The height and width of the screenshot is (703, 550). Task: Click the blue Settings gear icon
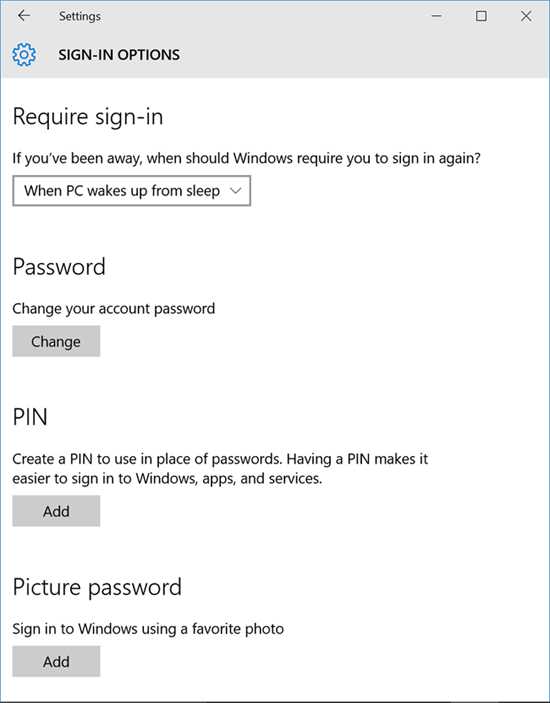click(24, 55)
